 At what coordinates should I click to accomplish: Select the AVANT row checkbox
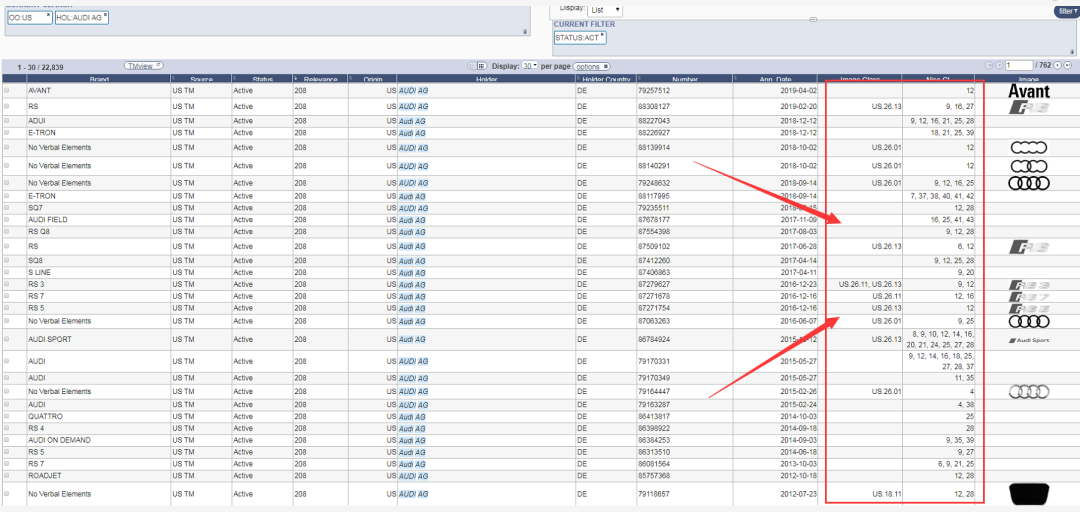pyautogui.click(x=7, y=90)
